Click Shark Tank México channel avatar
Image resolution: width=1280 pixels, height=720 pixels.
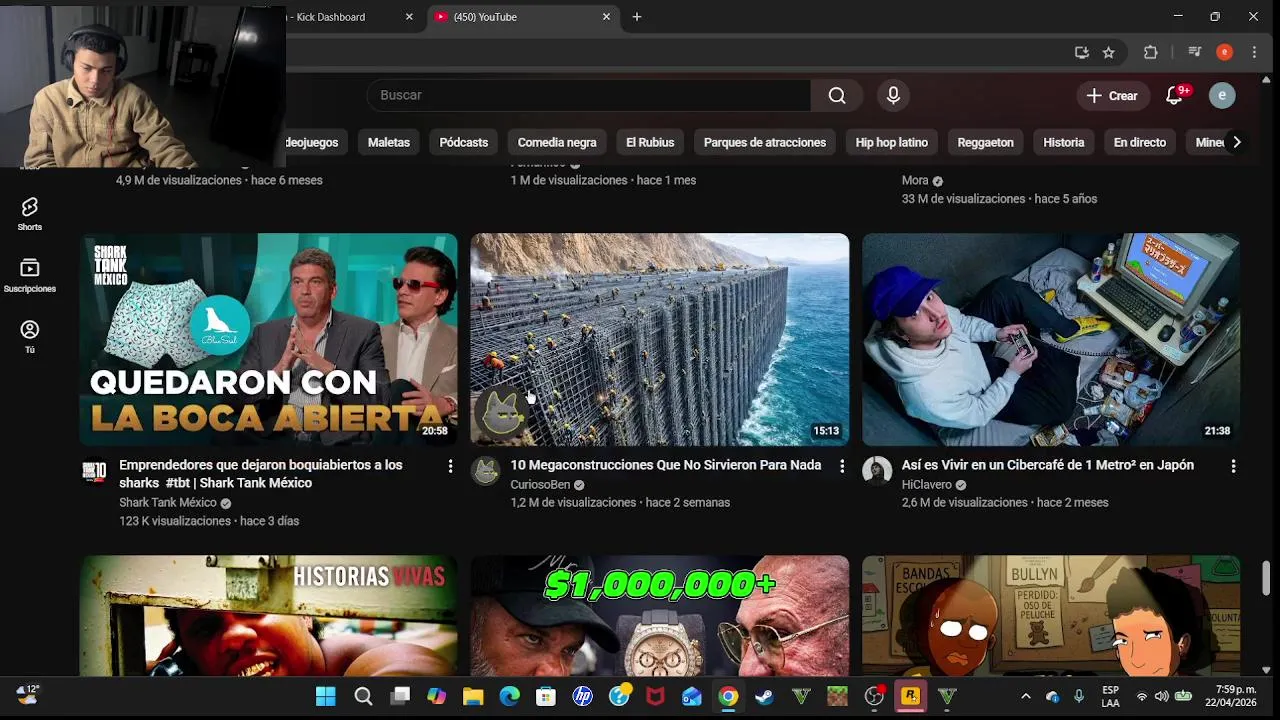tap(94, 471)
